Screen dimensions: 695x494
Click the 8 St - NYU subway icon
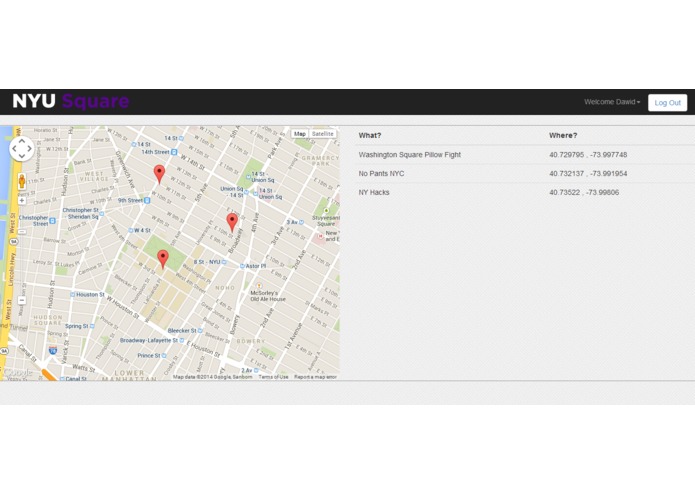tap(224, 262)
